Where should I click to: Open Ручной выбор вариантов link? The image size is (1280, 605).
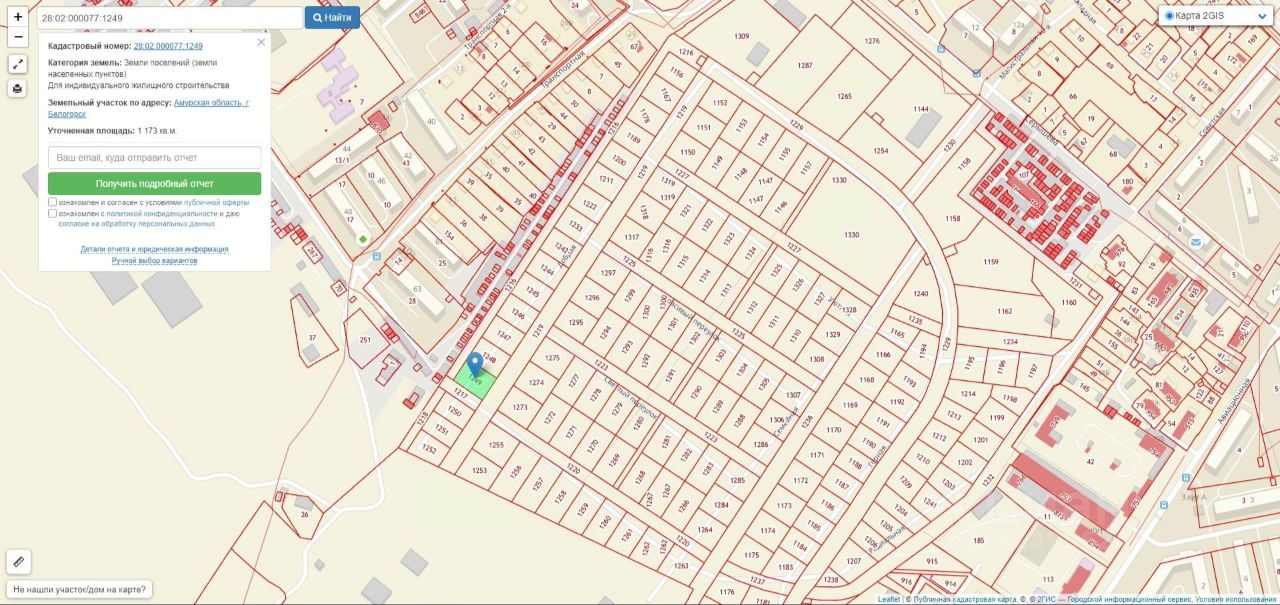[x=154, y=260]
